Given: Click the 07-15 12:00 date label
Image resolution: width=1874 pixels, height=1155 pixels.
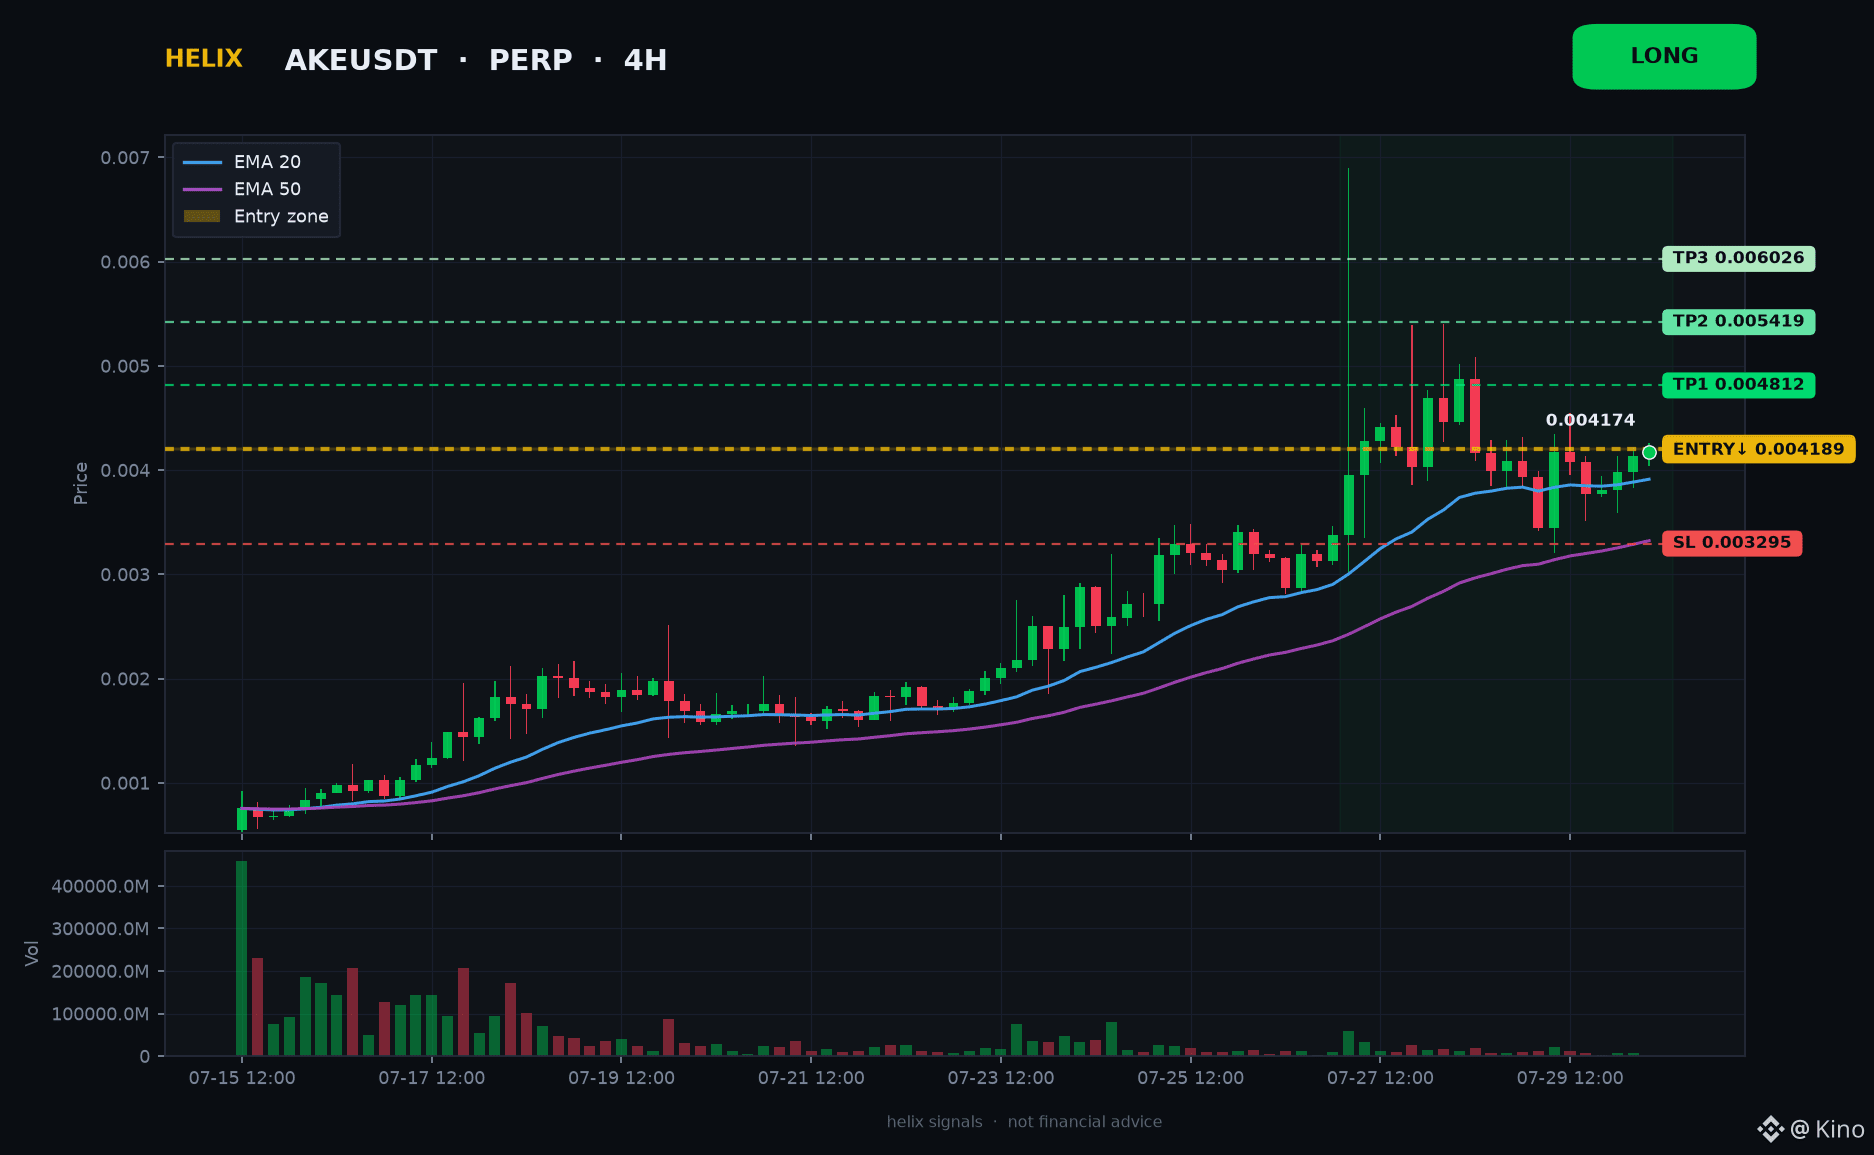Looking at the screenshot, I should (x=242, y=1078).
